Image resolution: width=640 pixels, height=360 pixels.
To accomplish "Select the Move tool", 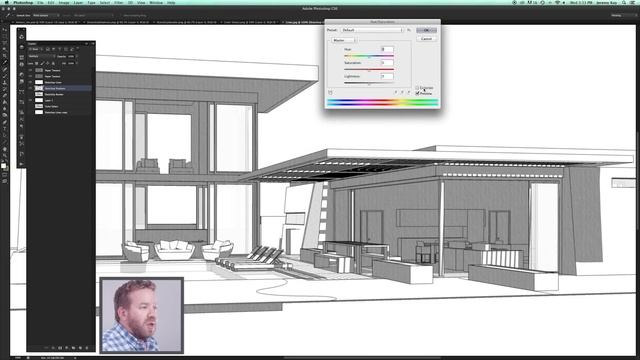I will click(5, 29).
